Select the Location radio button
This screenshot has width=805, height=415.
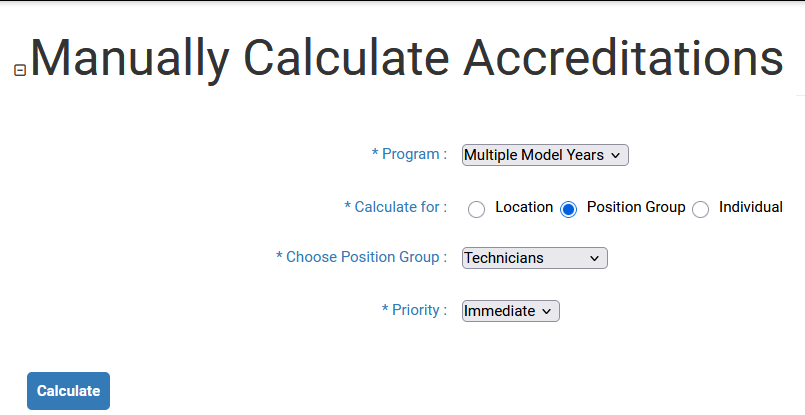coord(477,209)
